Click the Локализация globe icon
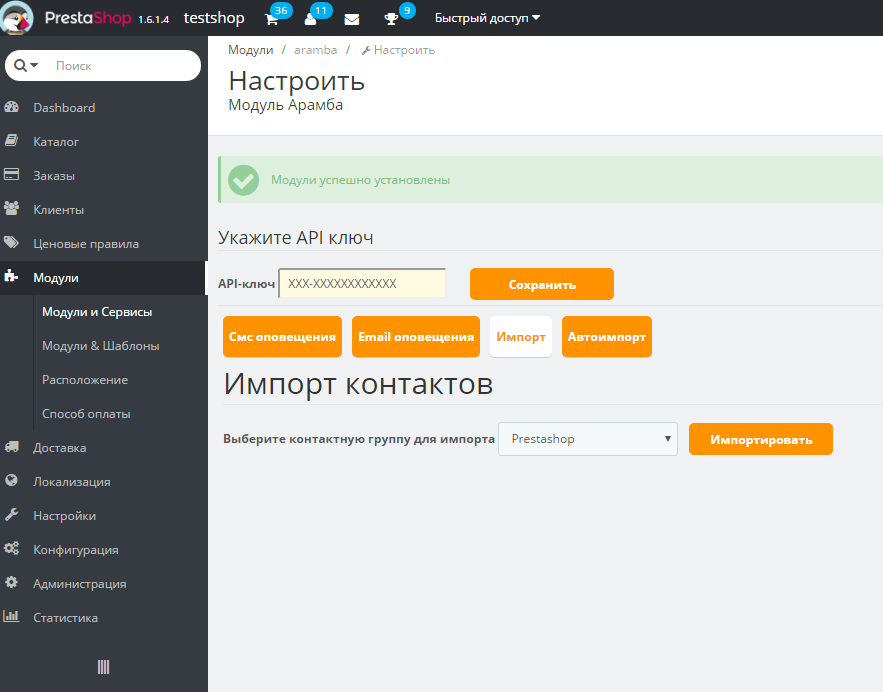 pos(11,481)
